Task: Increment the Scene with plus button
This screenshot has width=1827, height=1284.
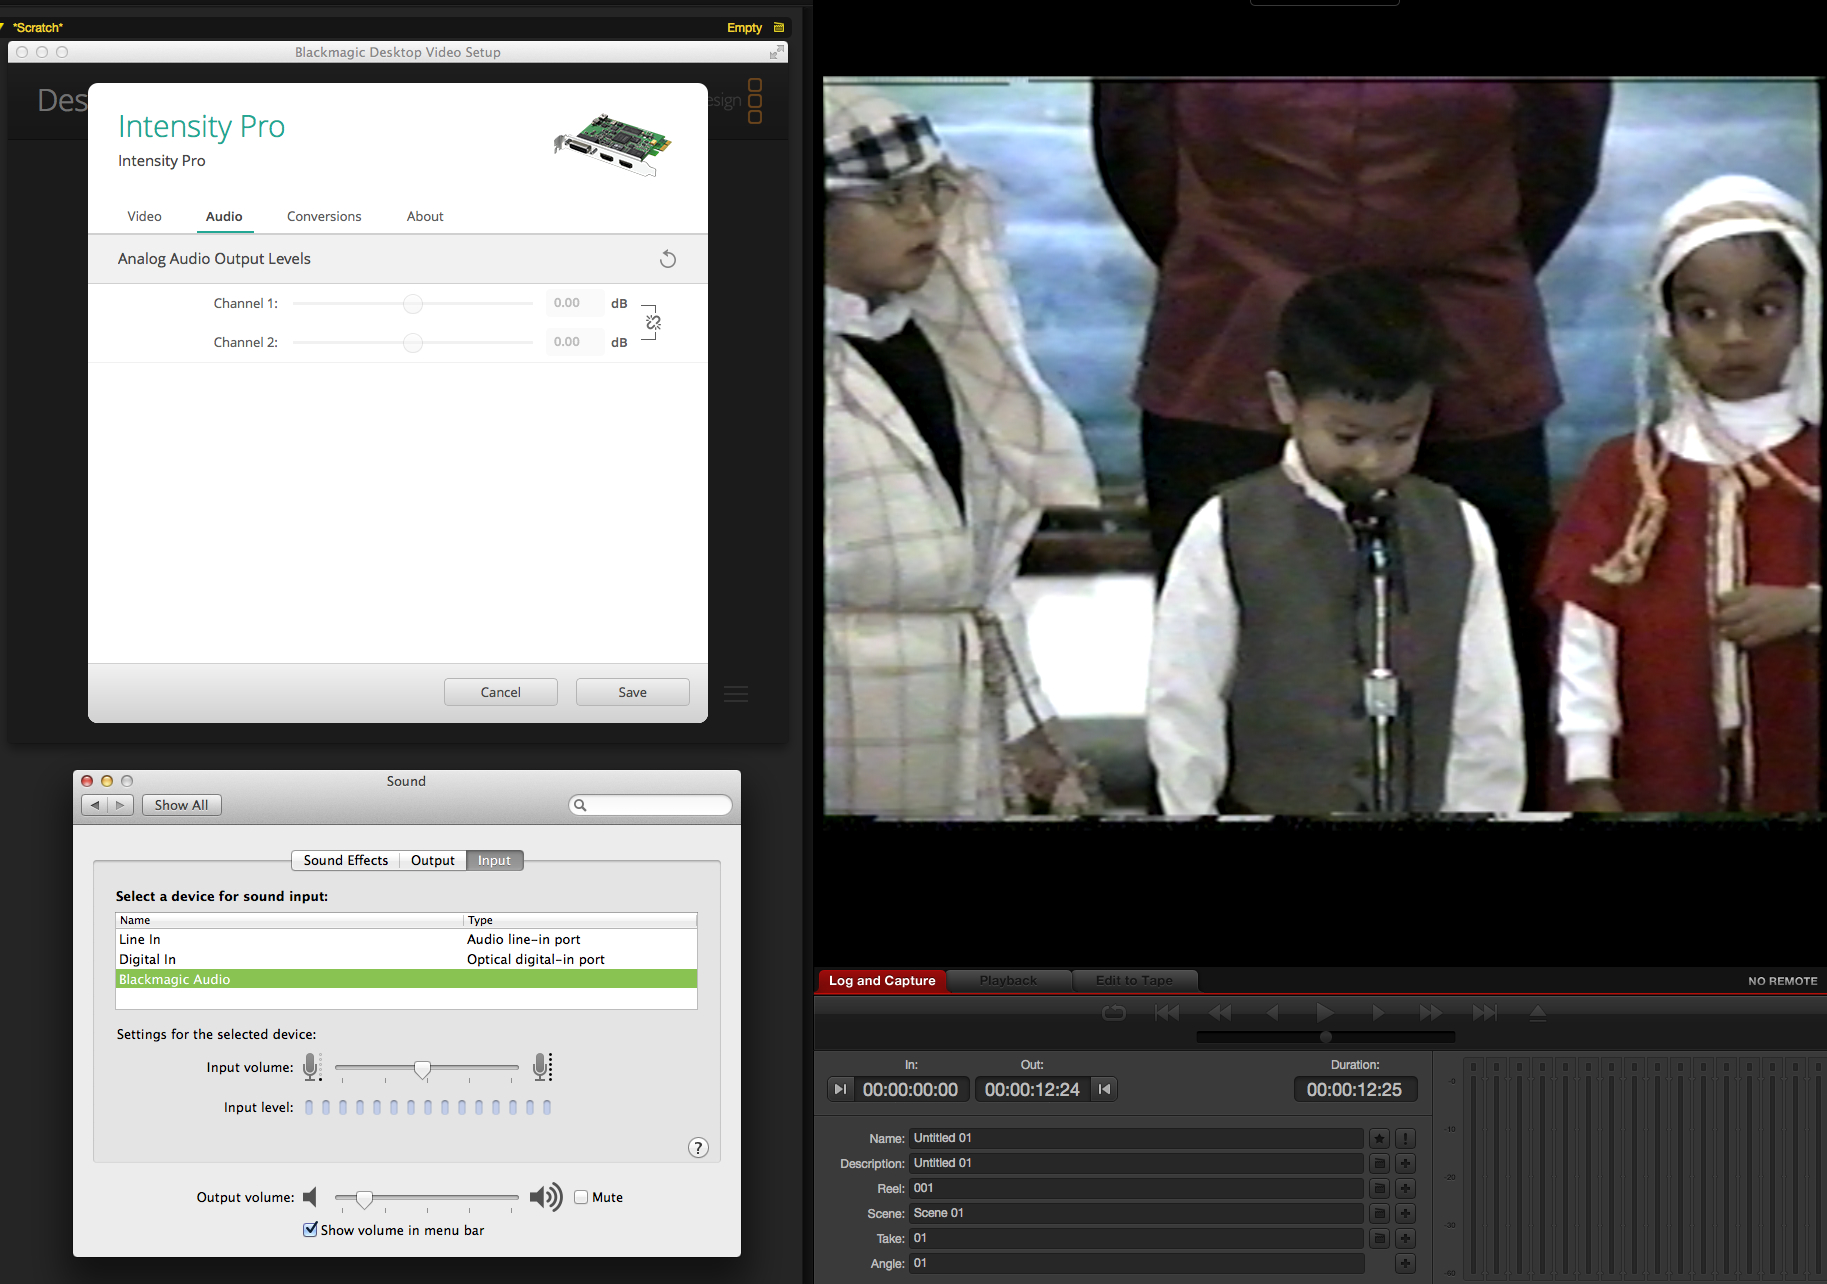Action: [1405, 1213]
